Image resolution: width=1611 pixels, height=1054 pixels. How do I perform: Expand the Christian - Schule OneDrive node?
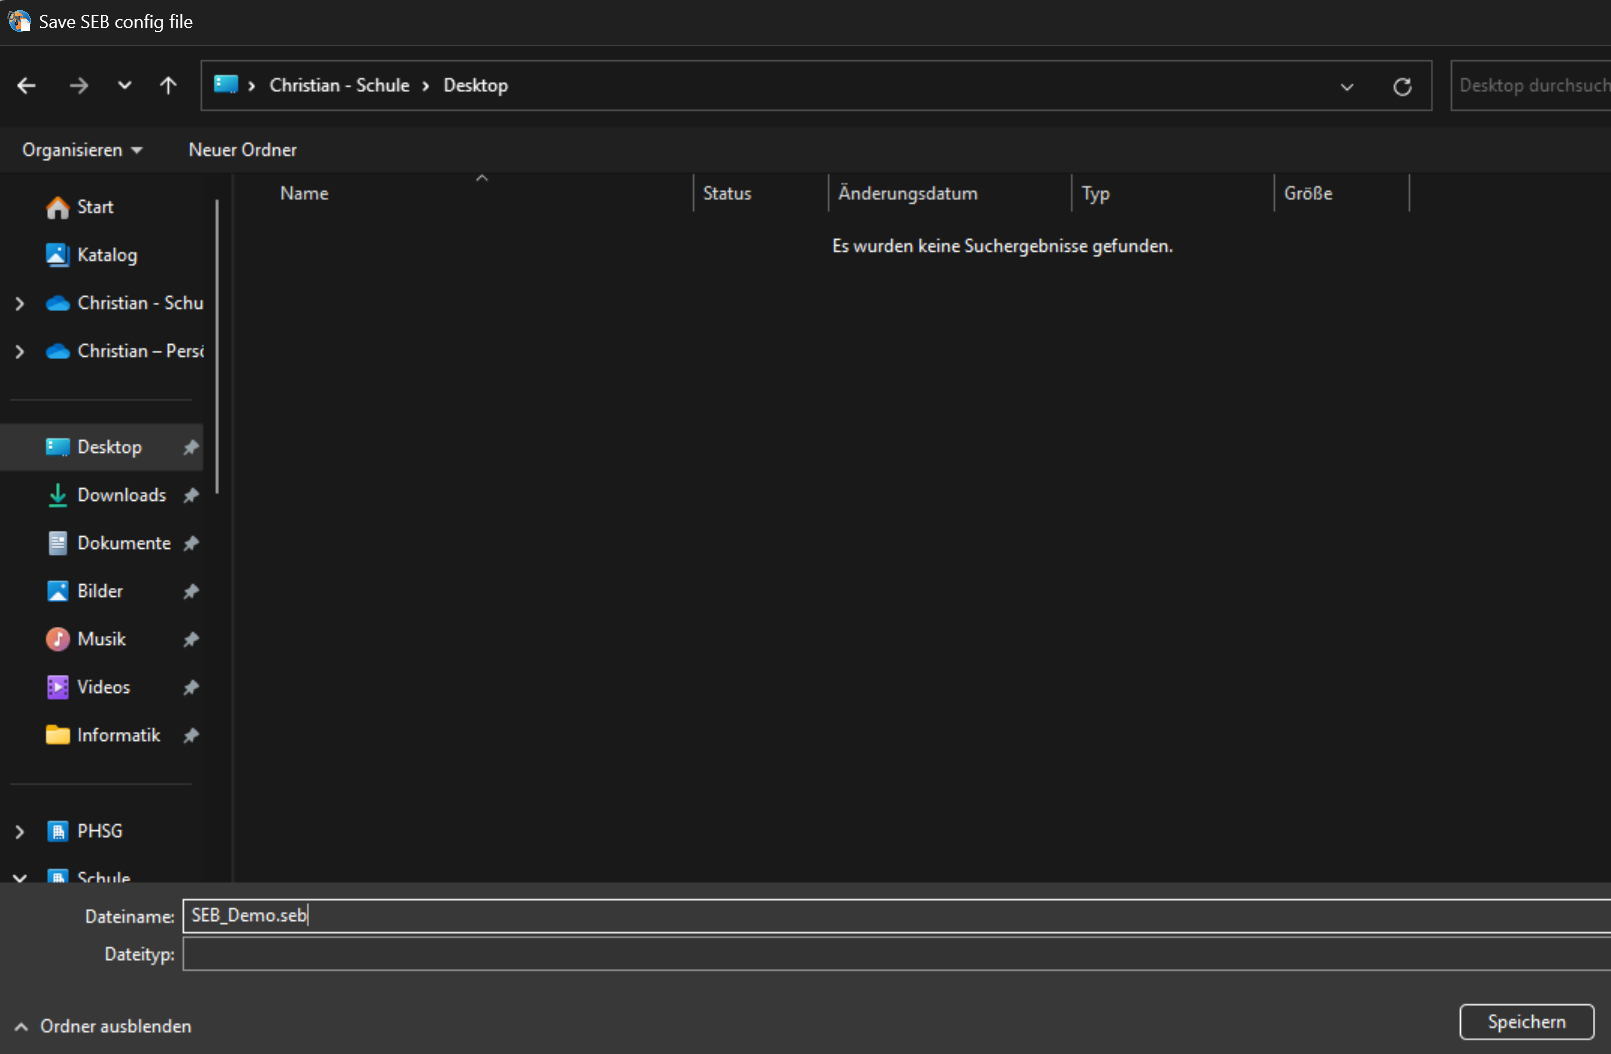20,303
